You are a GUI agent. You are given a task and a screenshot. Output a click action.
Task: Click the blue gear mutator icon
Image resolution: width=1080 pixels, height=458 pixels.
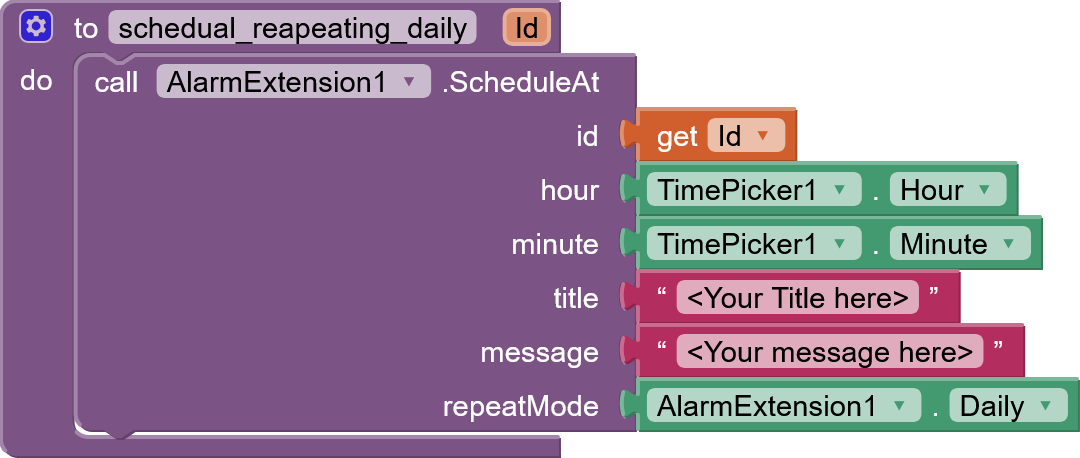35,27
